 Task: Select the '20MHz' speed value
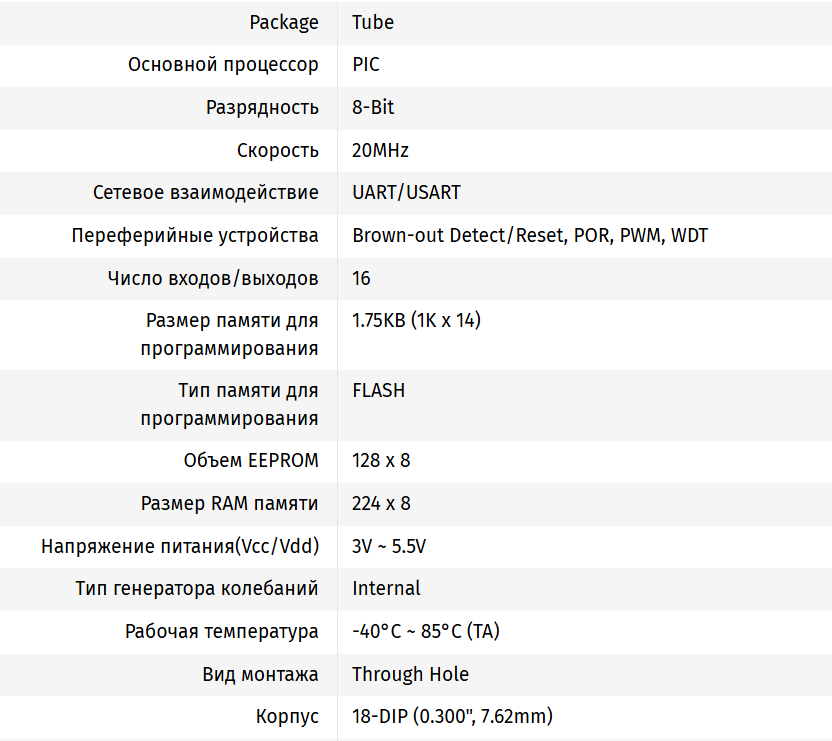click(380, 151)
